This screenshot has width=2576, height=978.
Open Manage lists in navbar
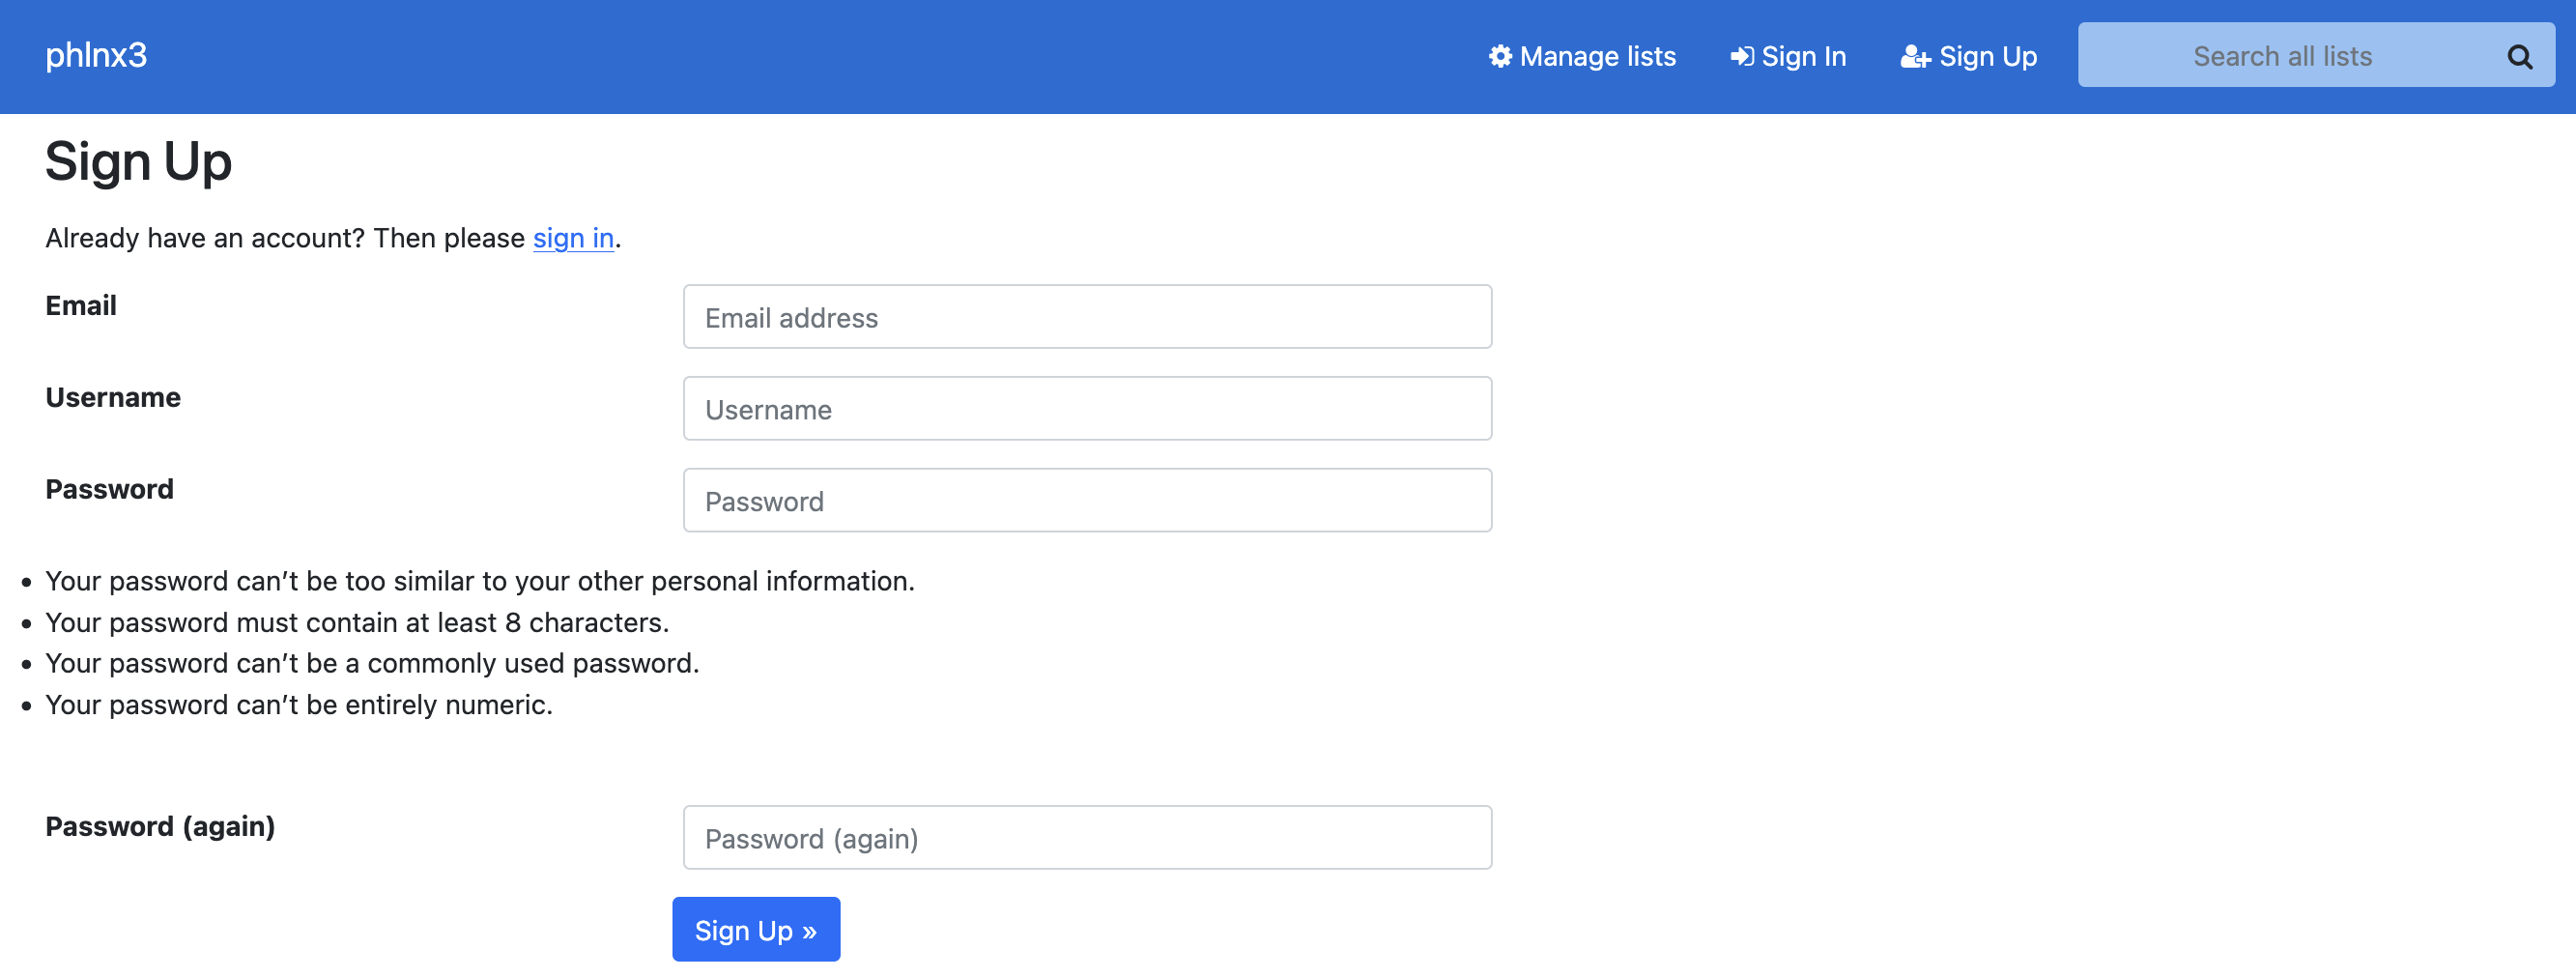pyautogui.click(x=1582, y=57)
